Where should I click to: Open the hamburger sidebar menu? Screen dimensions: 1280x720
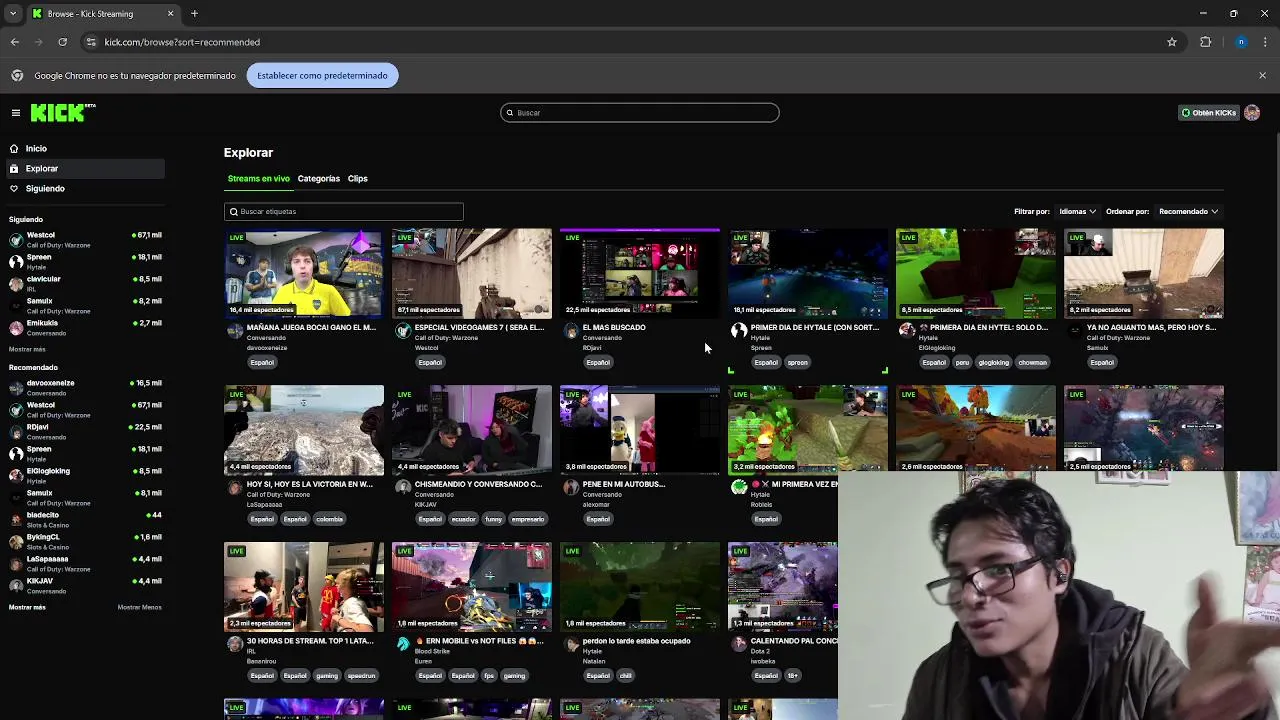(x=16, y=113)
